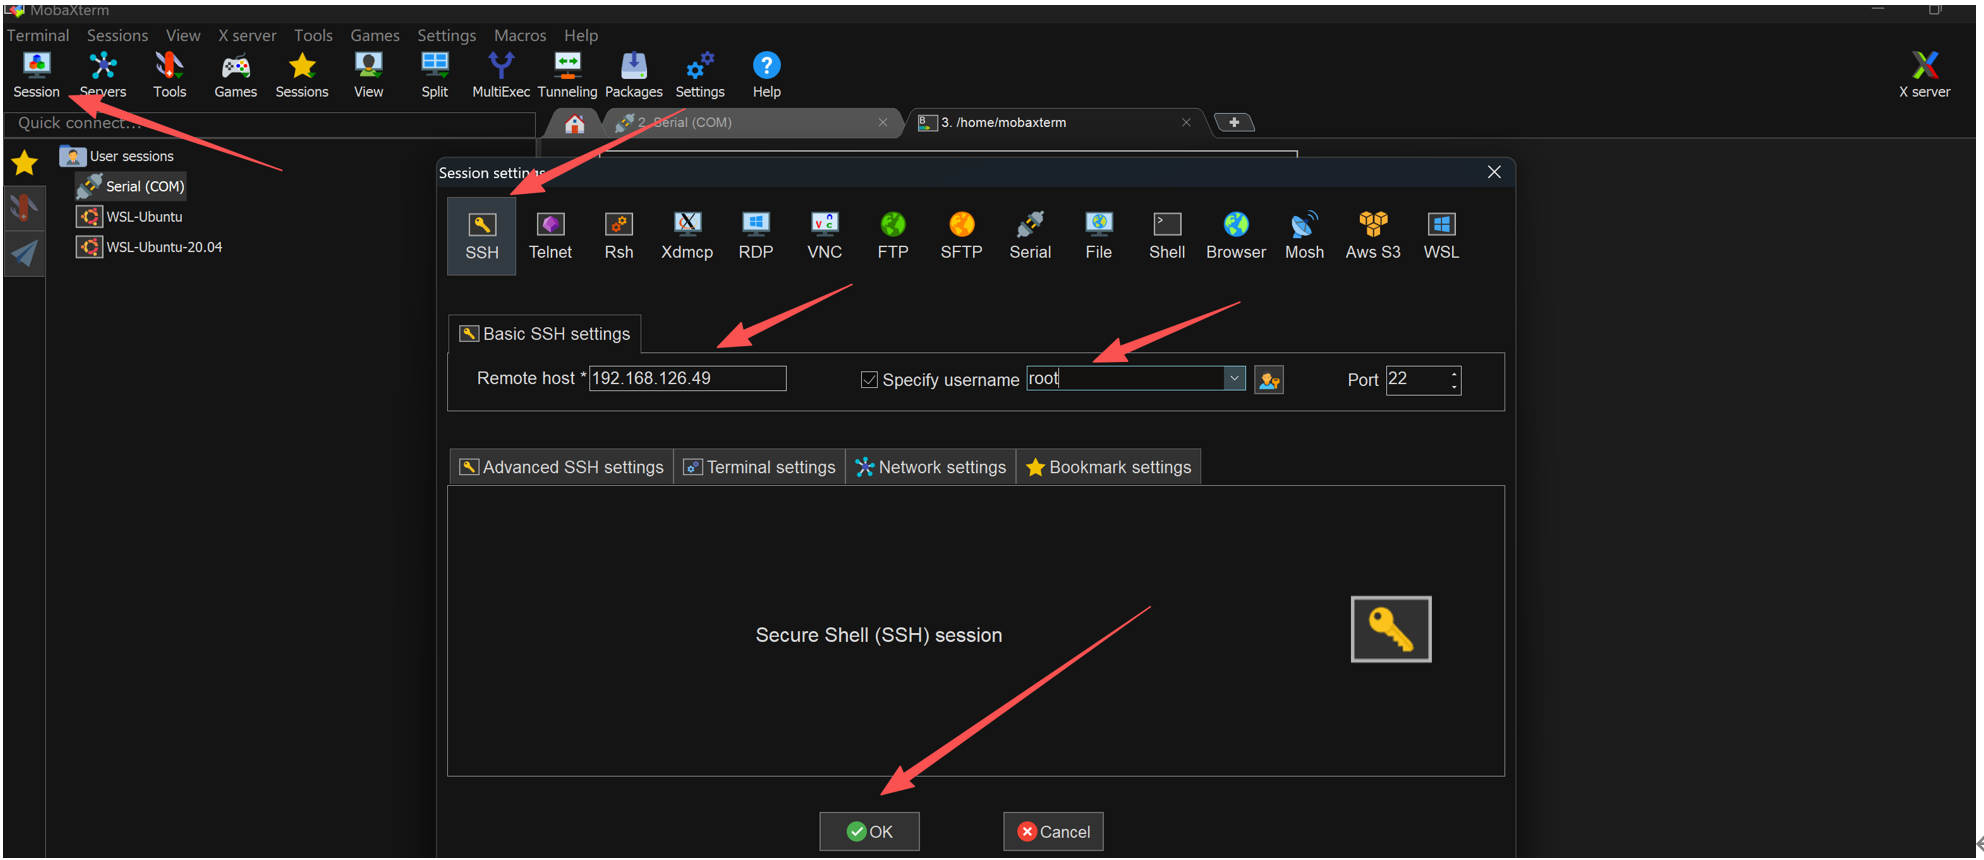Screen dimensions: 1984x860
Task: Switch to the Serial (COM) tab
Action: (x=752, y=123)
